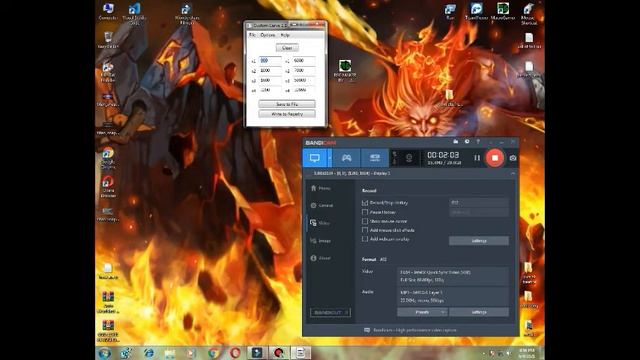640x360 pixels.
Task: Open the Home section in Bandicam sidebar
Action: point(322,188)
